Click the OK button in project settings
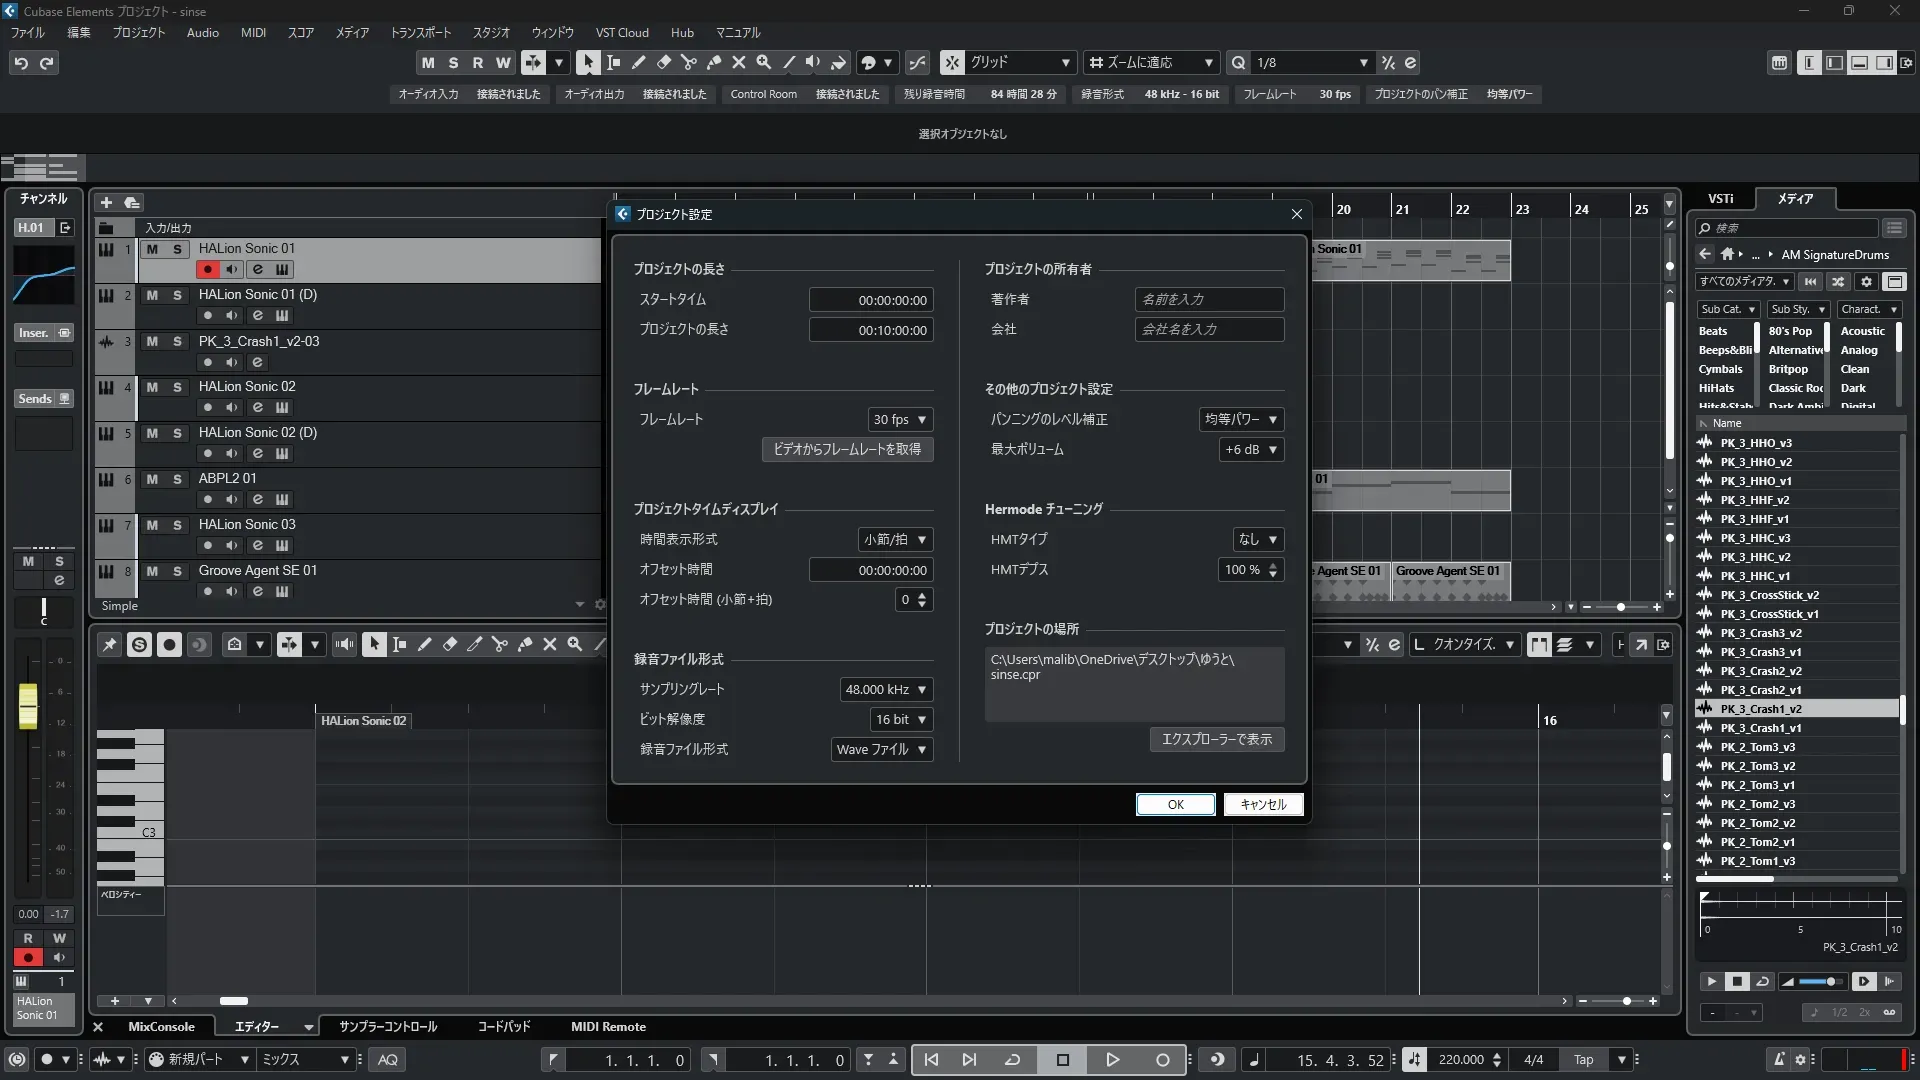 1175,804
